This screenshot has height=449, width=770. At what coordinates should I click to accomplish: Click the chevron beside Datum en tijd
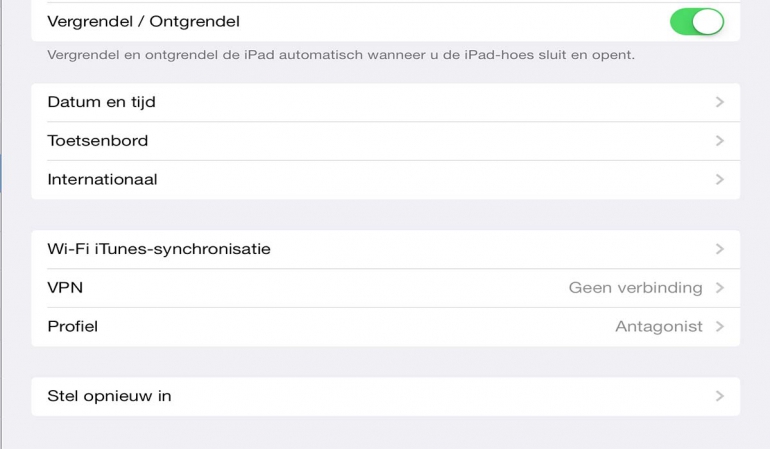tap(719, 102)
